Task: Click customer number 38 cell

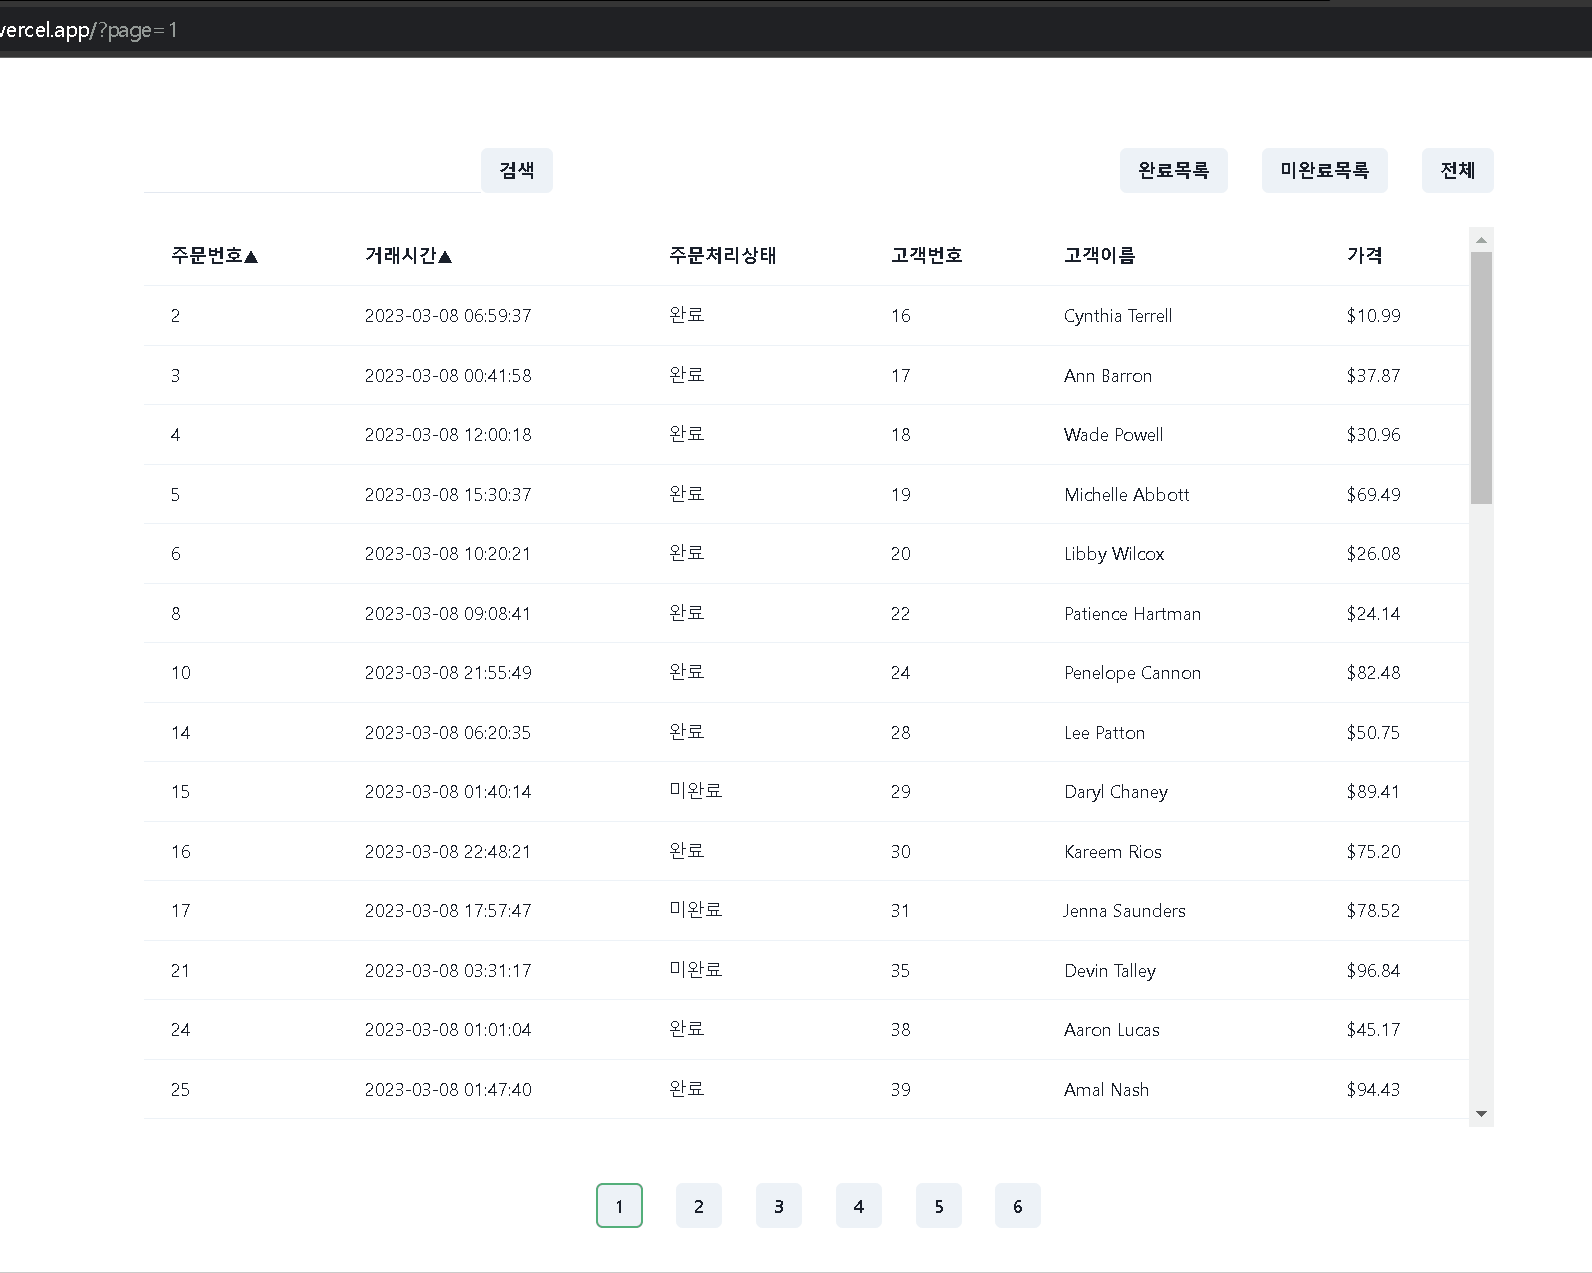Action: pyautogui.click(x=900, y=1030)
